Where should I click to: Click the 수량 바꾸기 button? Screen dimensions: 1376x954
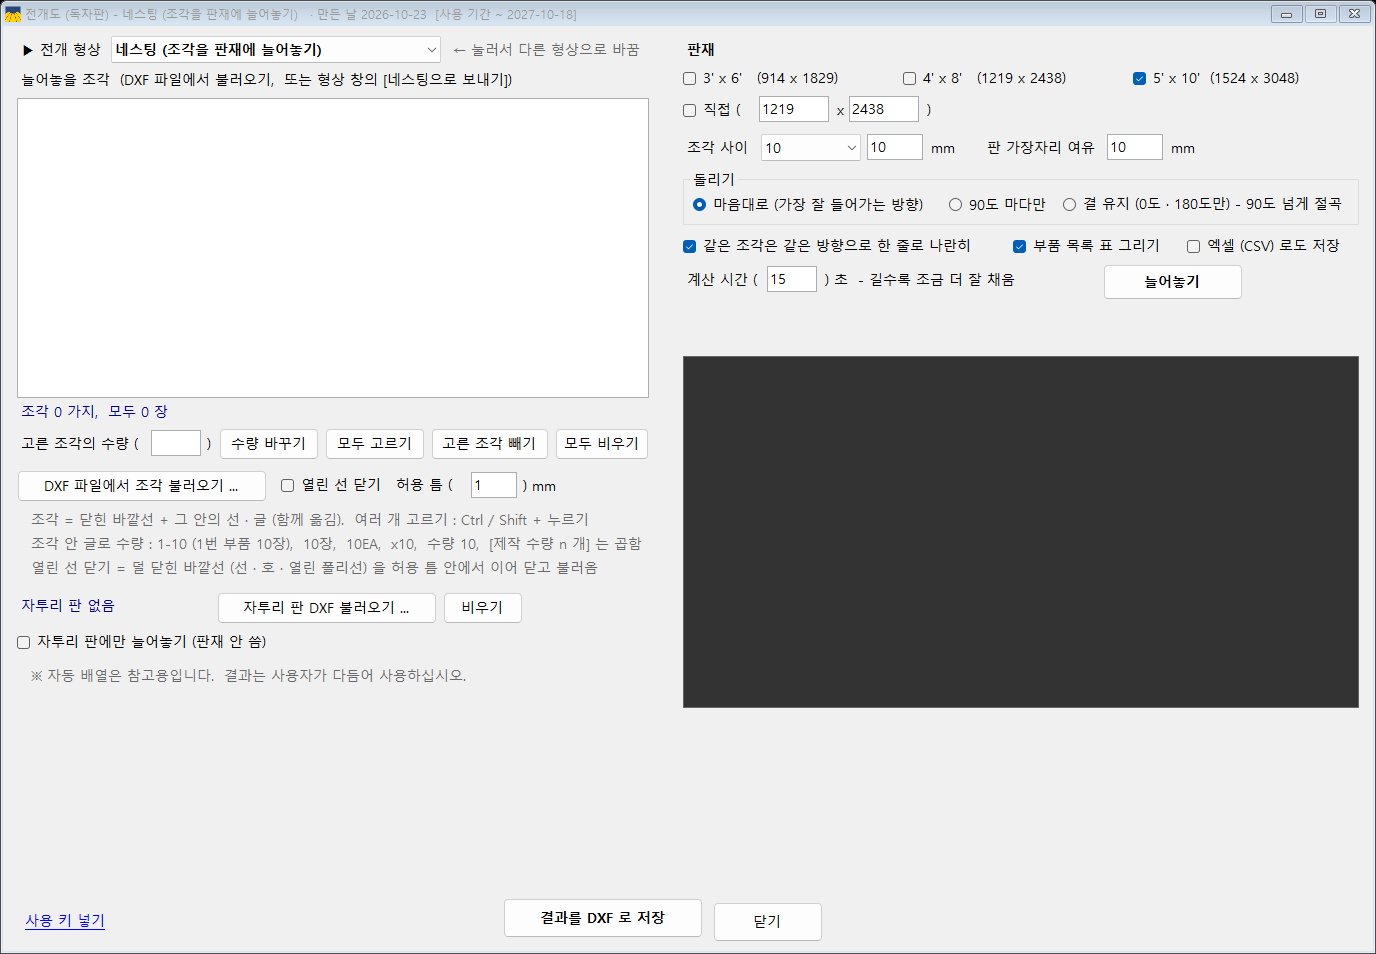click(269, 444)
